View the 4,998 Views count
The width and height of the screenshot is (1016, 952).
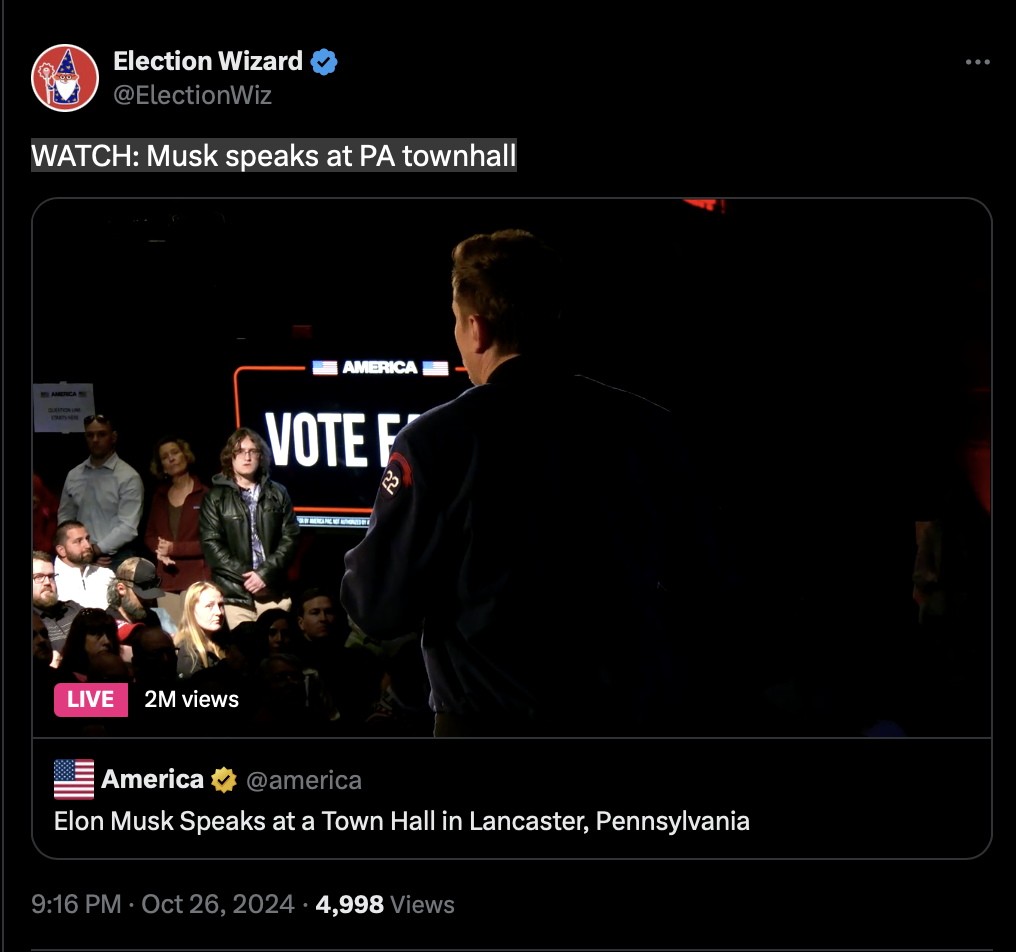[x=385, y=904]
